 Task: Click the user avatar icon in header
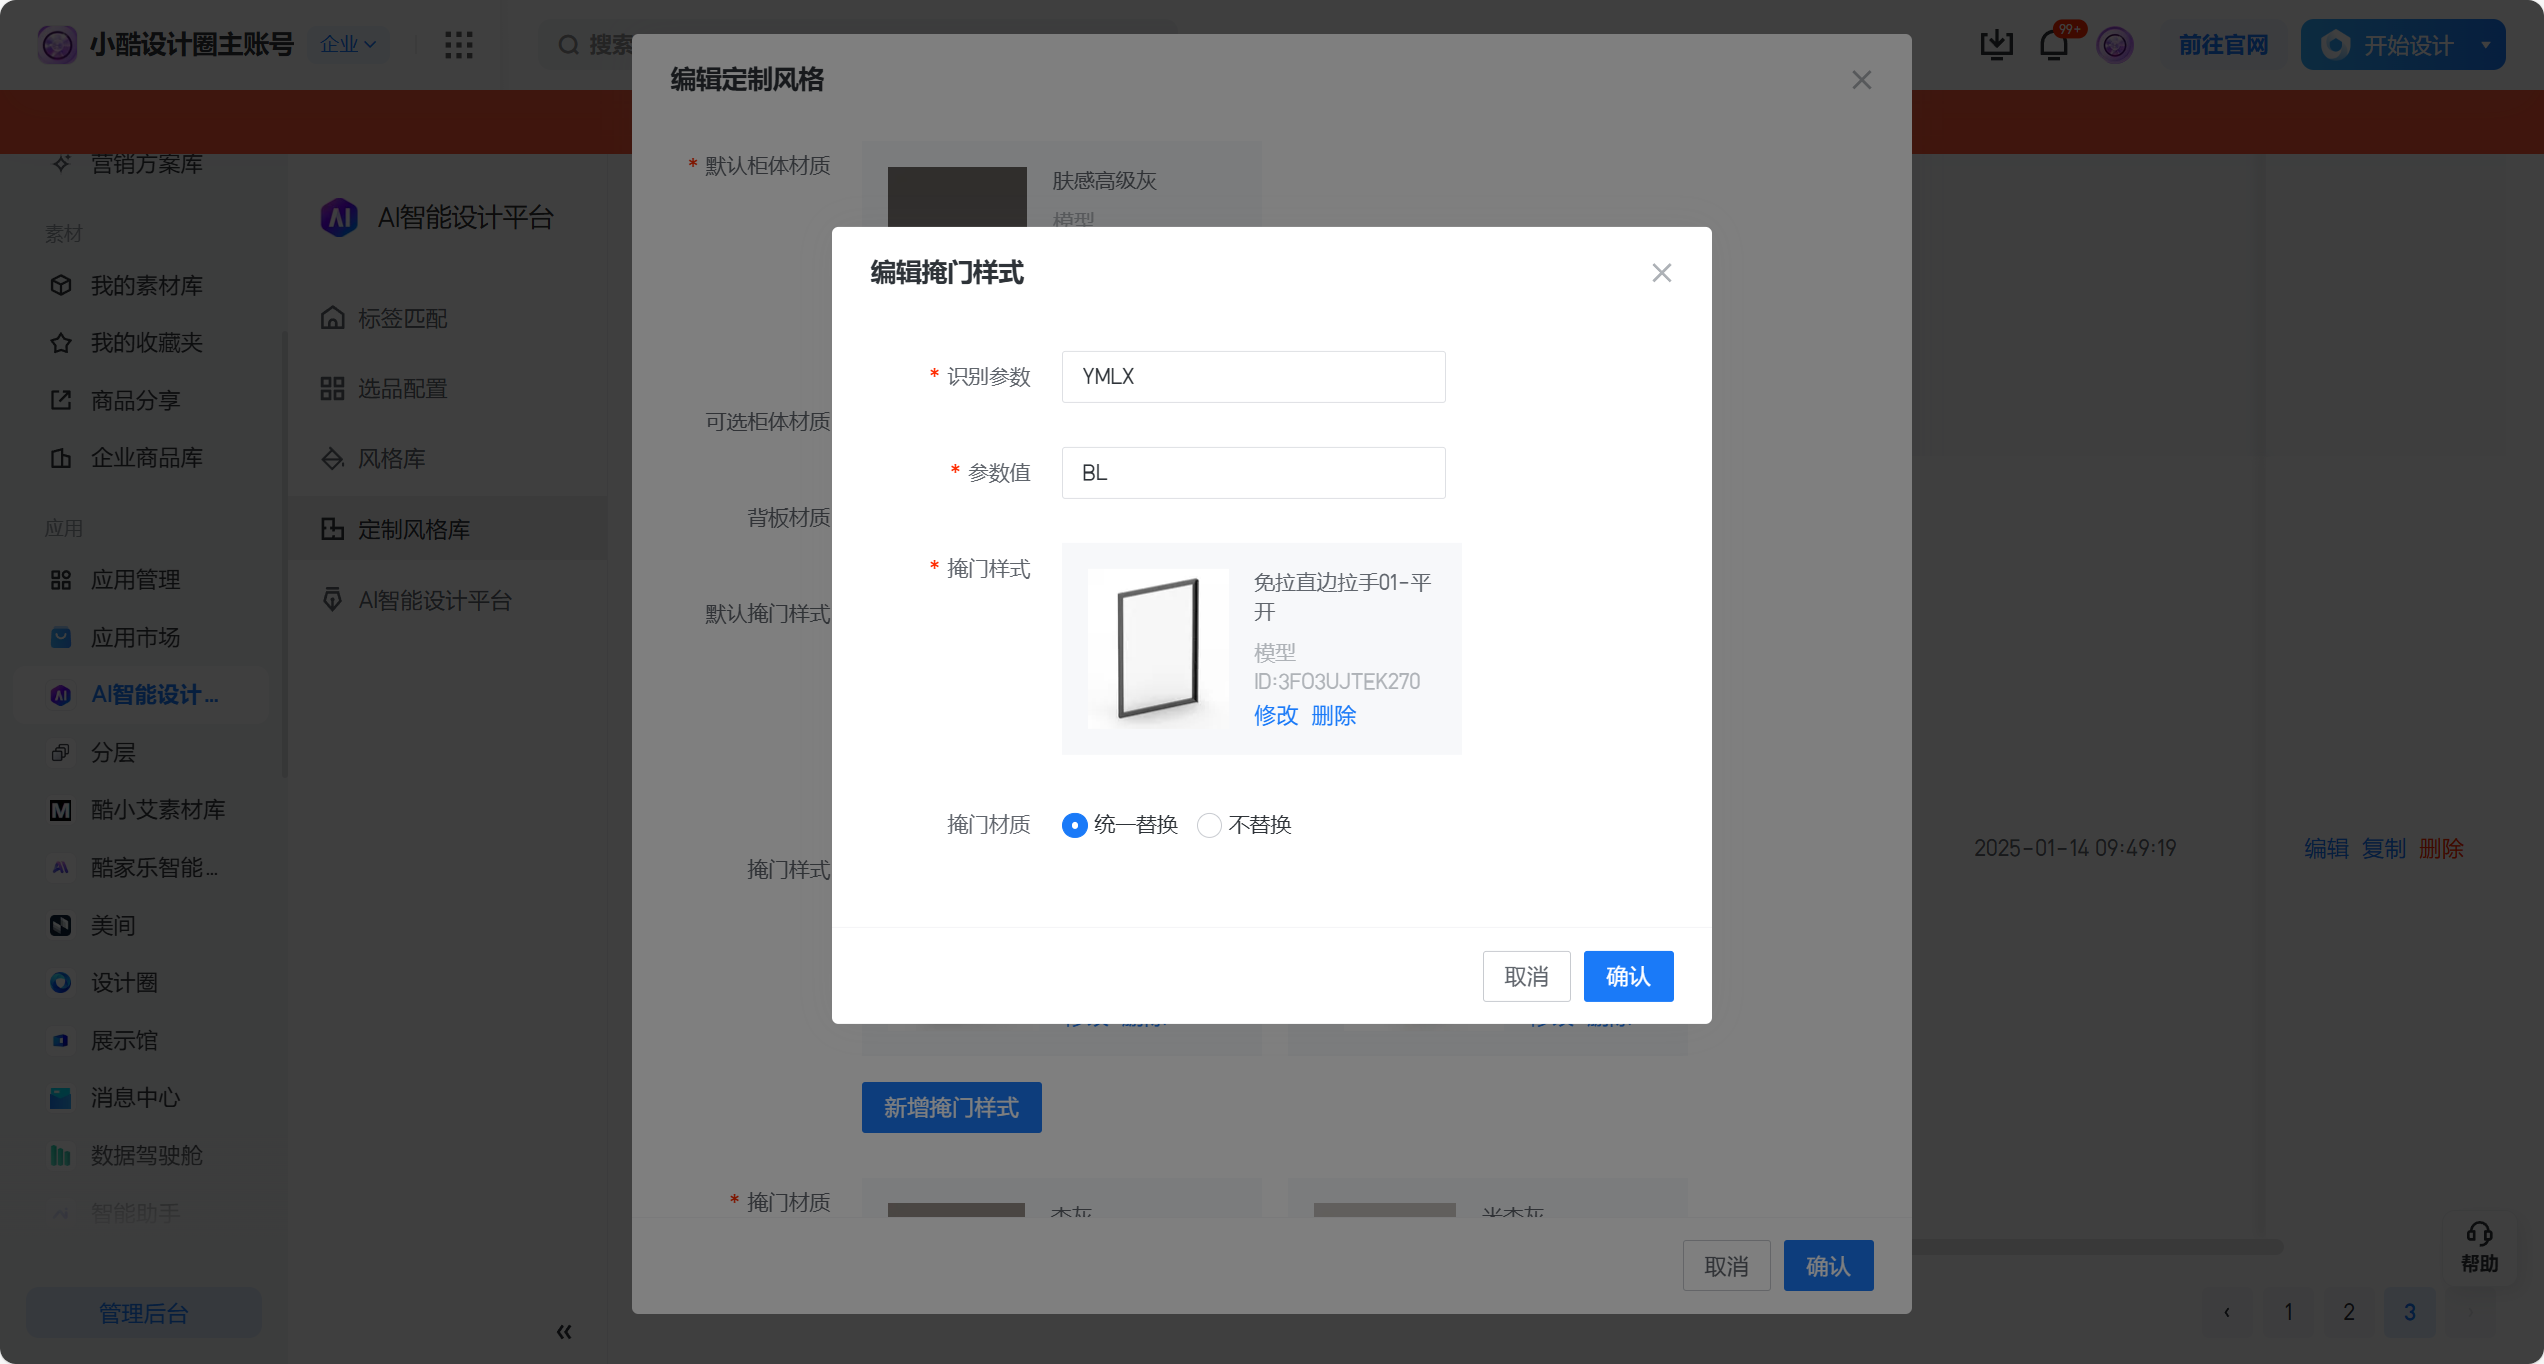[x=2114, y=45]
